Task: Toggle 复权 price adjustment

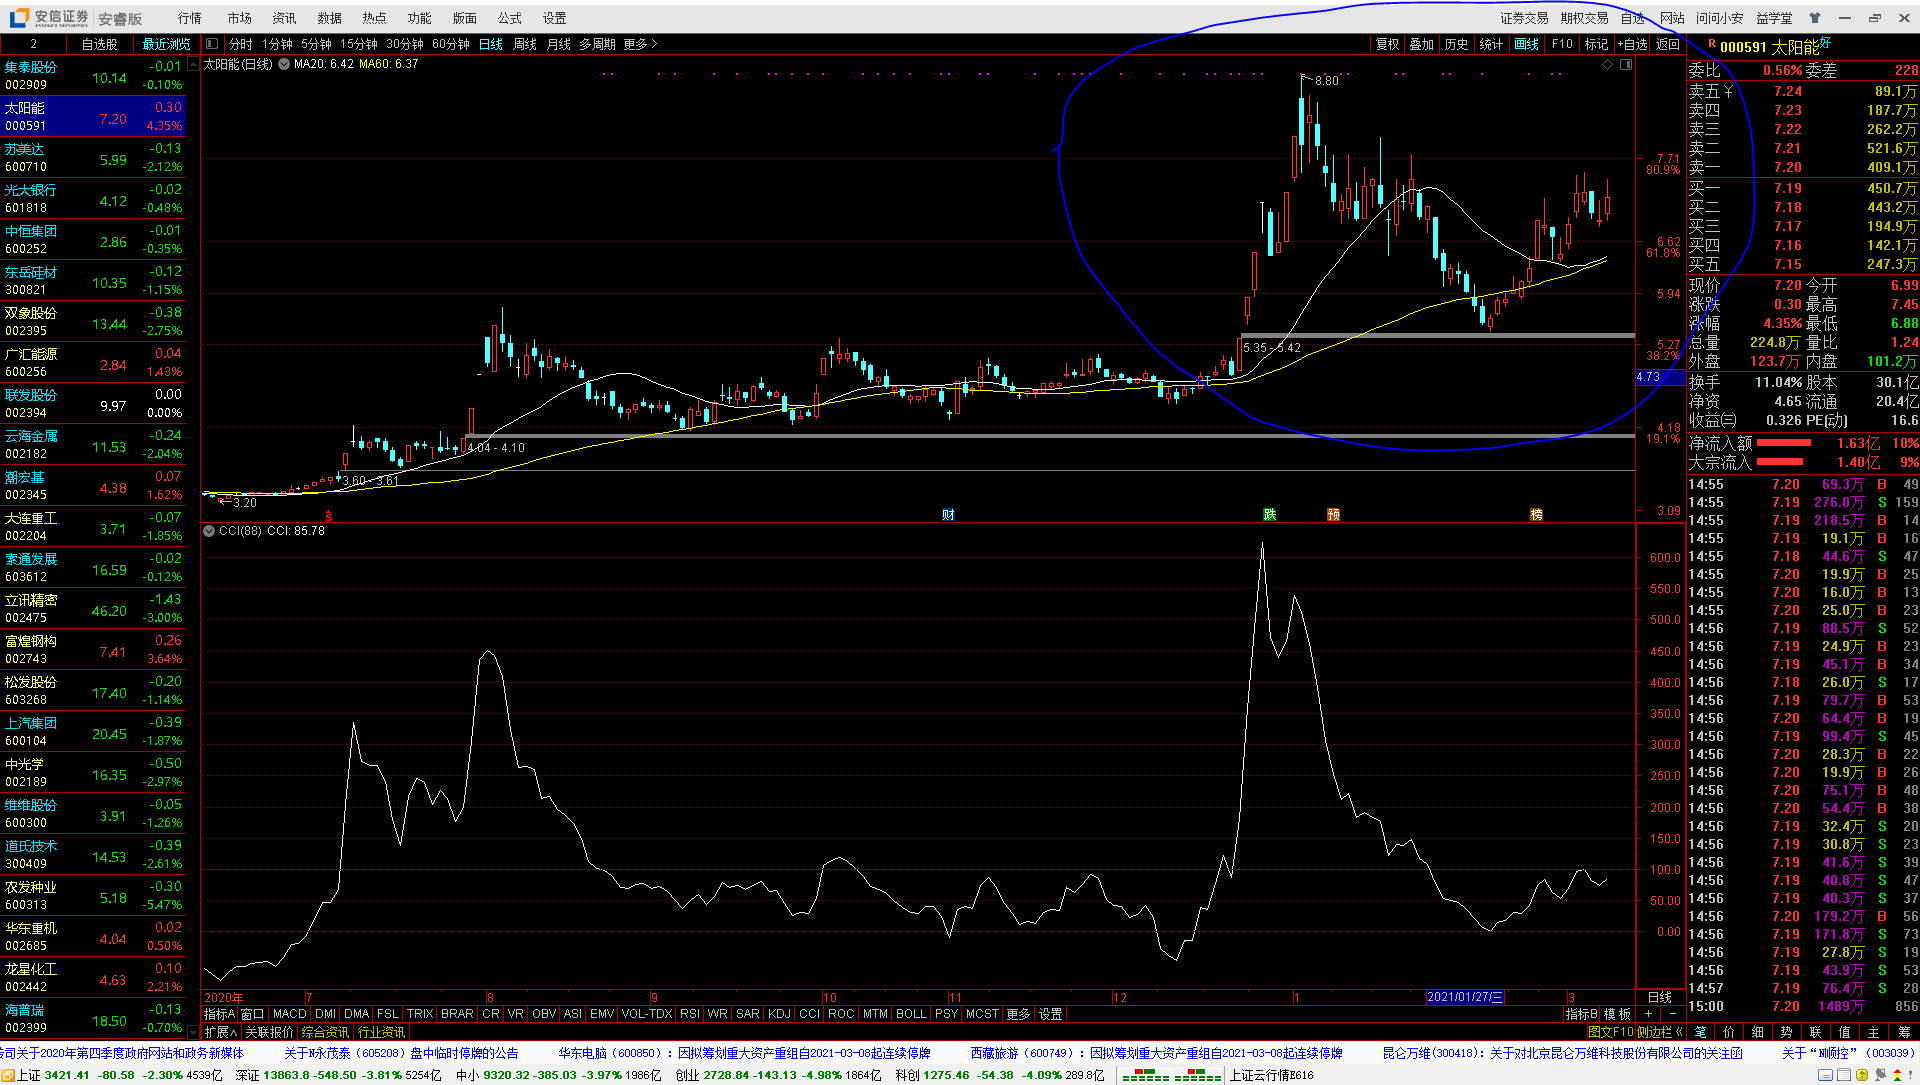Action: click(1388, 44)
